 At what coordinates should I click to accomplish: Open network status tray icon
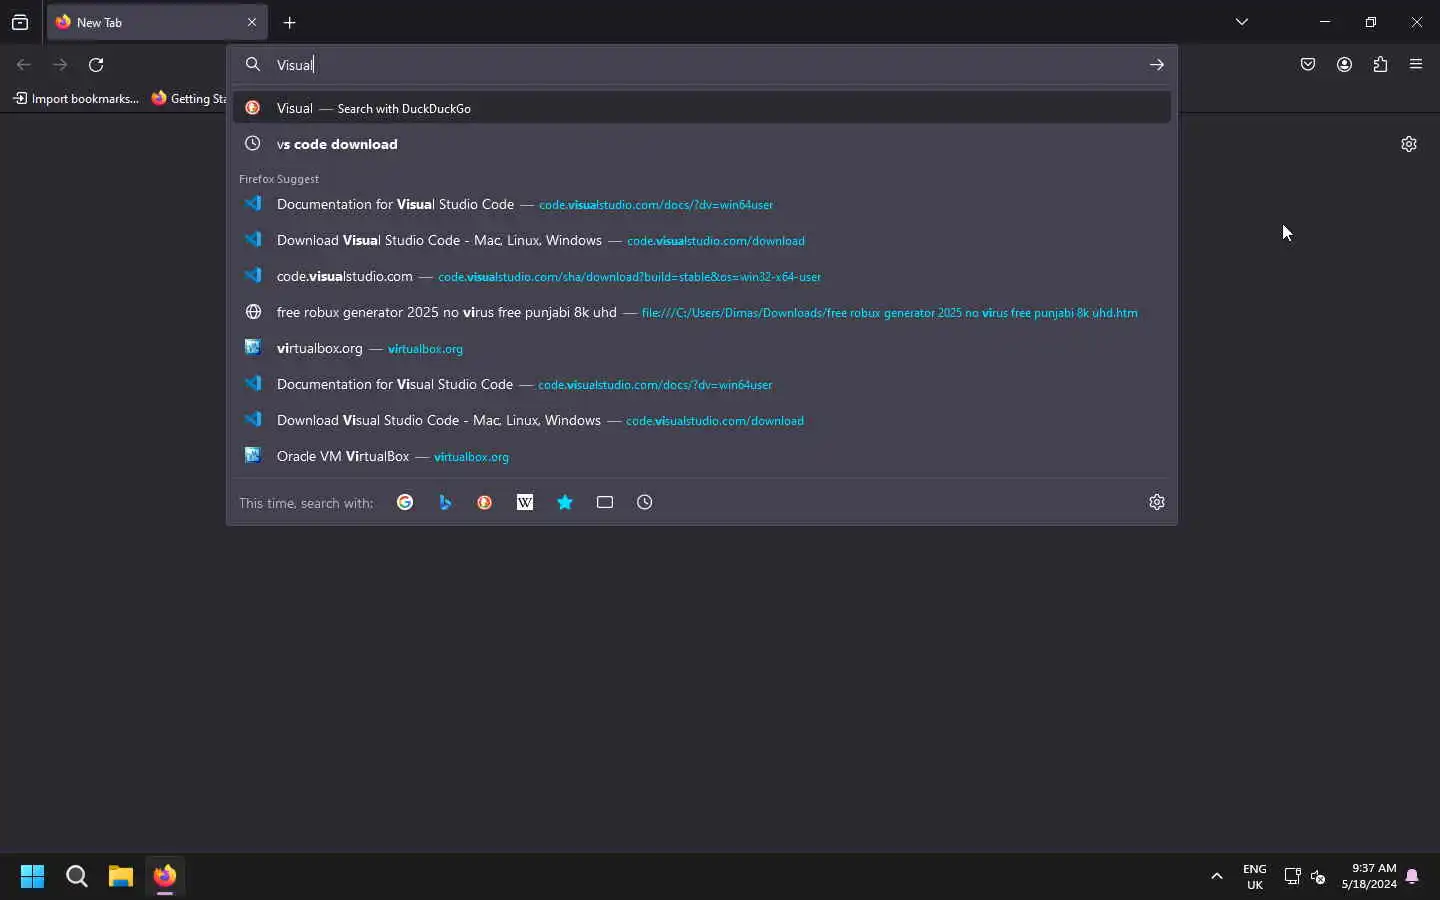tap(1292, 877)
